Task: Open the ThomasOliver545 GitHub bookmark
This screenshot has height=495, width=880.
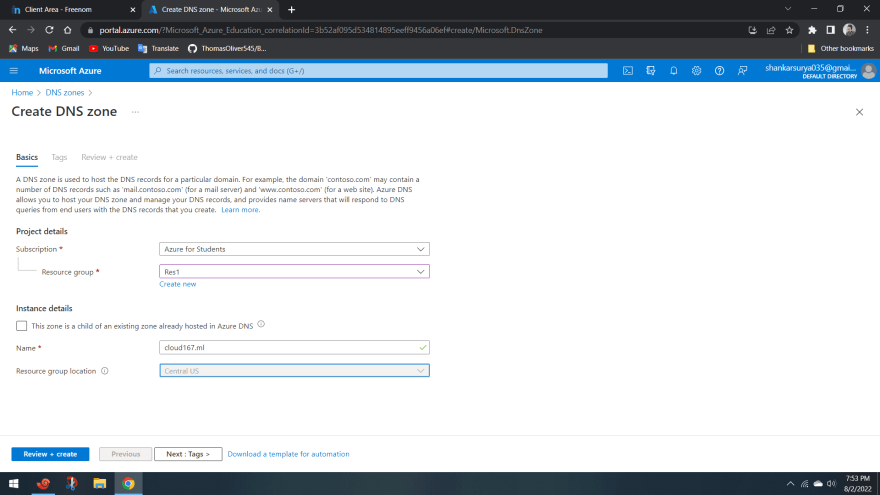Action: (227, 48)
